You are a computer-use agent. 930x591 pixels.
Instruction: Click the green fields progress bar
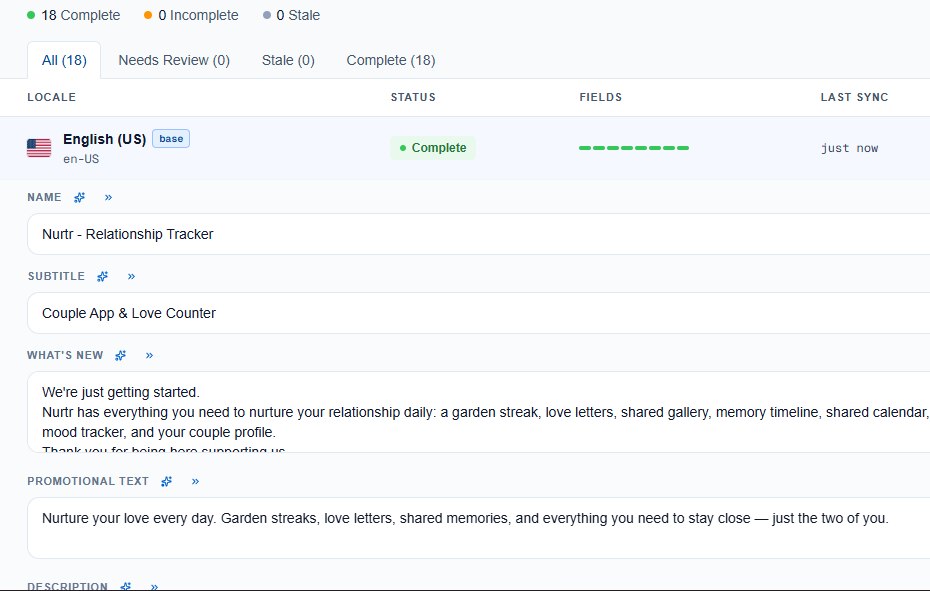[x=634, y=148]
